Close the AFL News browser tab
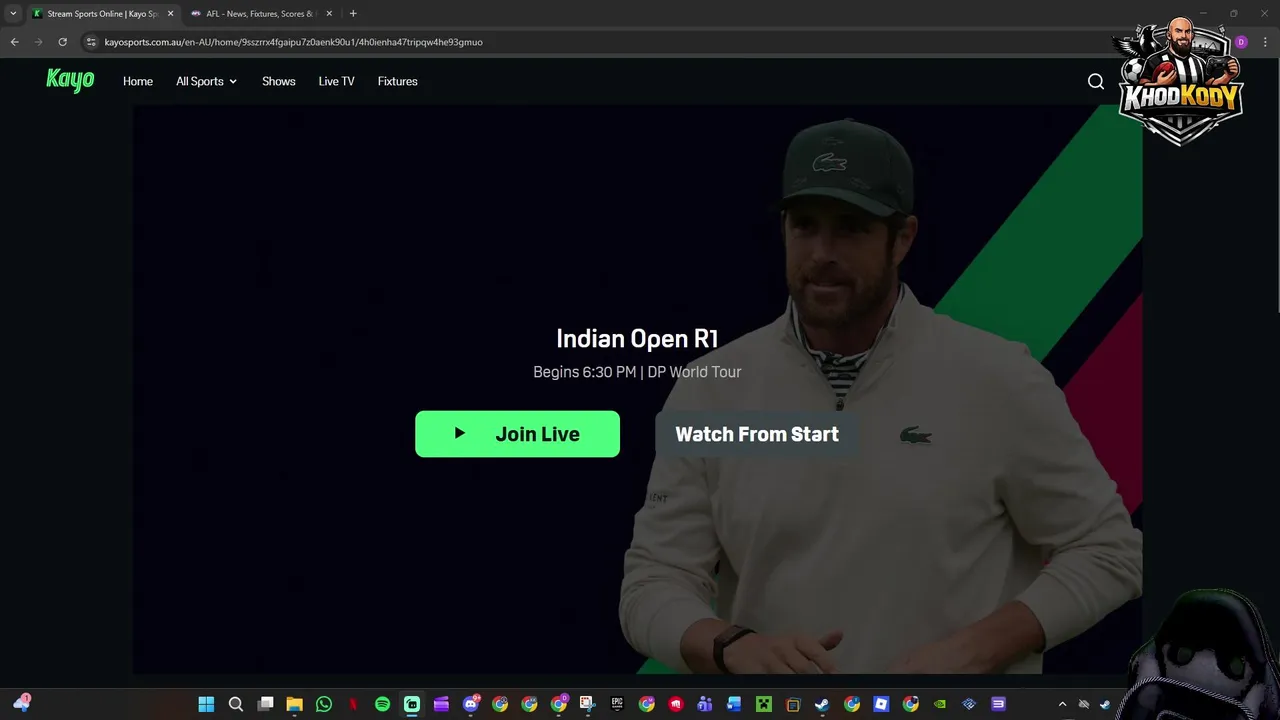 click(x=329, y=14)
